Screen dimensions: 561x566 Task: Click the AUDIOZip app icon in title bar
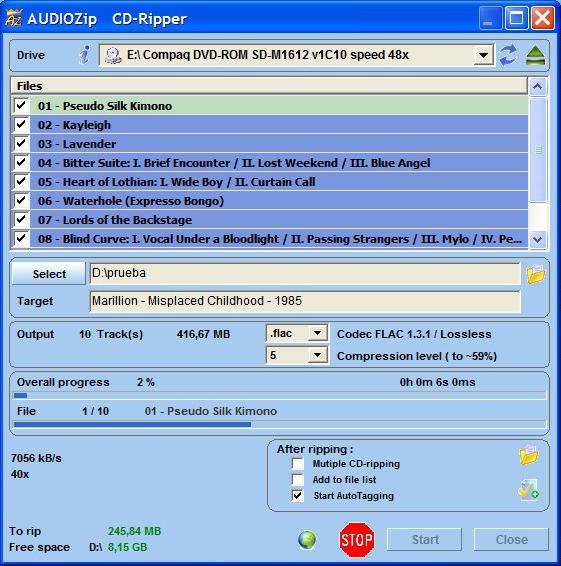coord(14,18)
